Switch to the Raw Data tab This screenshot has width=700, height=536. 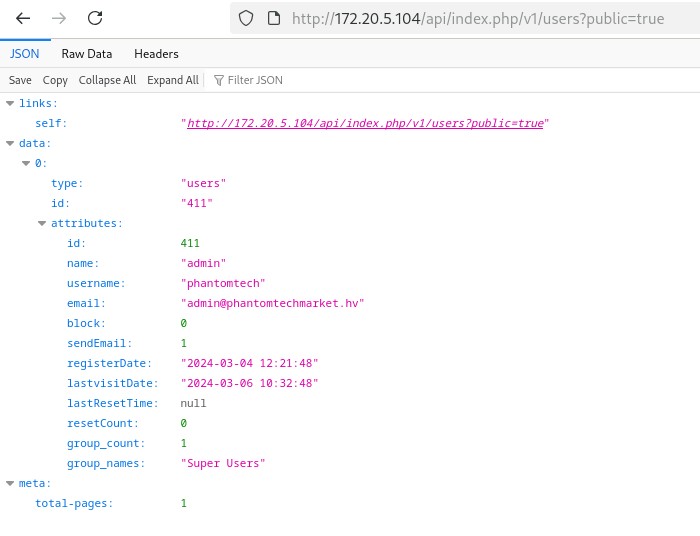tap(86, 54)
